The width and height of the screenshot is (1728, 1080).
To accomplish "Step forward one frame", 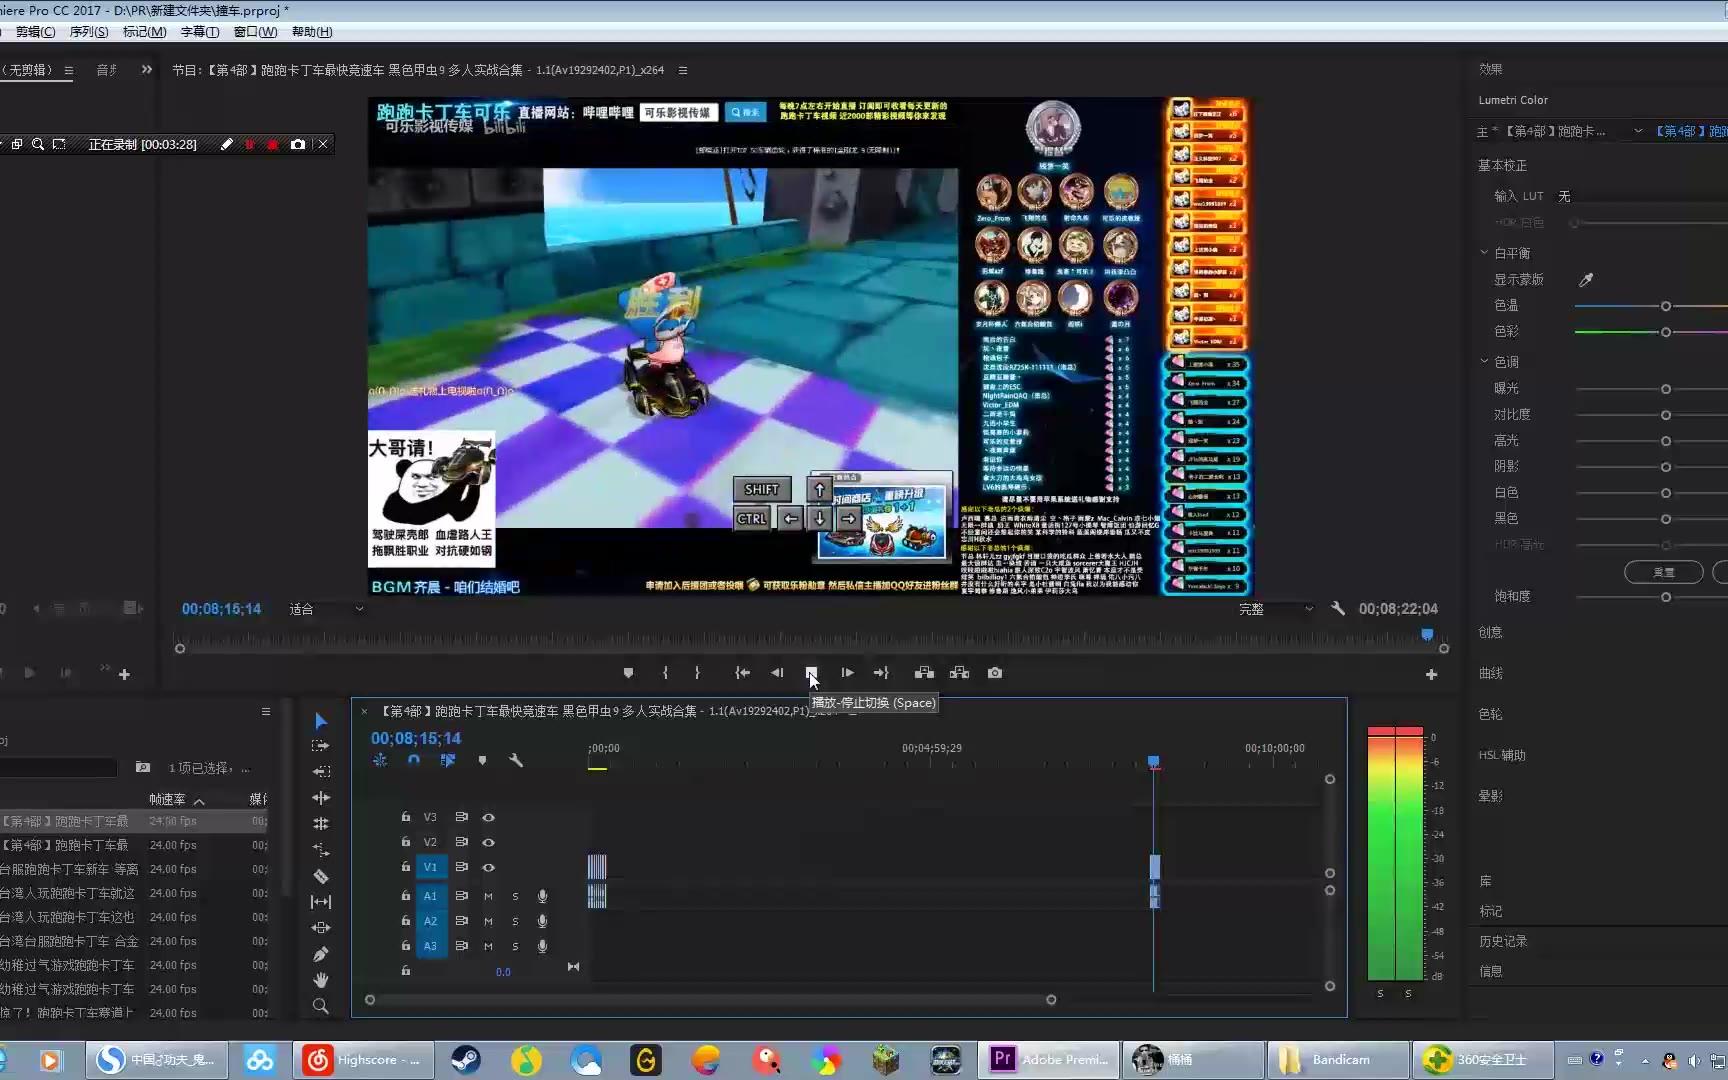I will pos(847,673).
